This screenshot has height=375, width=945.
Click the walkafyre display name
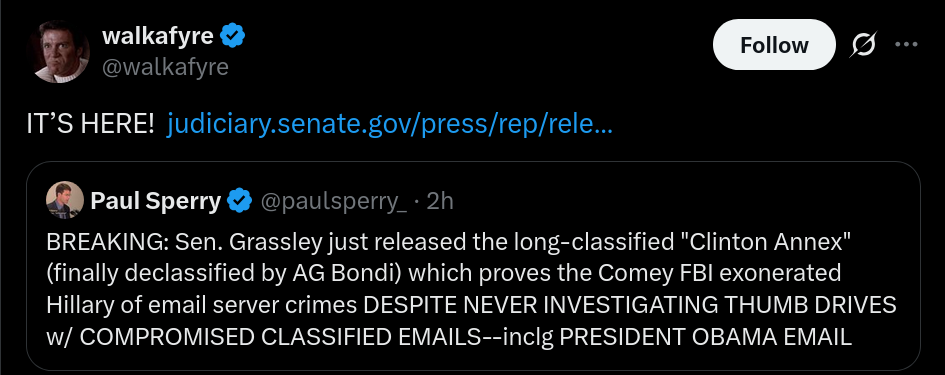pyautogui.click(x=158, y=36)
